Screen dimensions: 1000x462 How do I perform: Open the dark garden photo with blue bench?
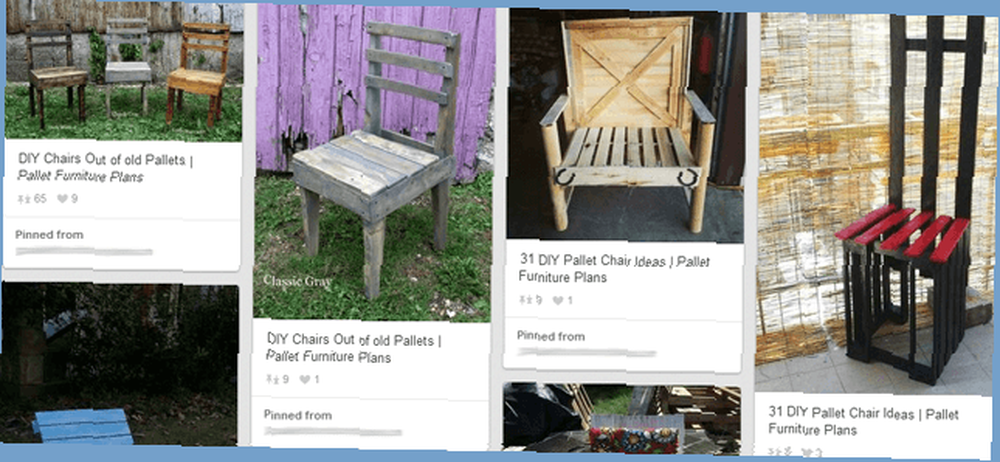tap(120, 364)
